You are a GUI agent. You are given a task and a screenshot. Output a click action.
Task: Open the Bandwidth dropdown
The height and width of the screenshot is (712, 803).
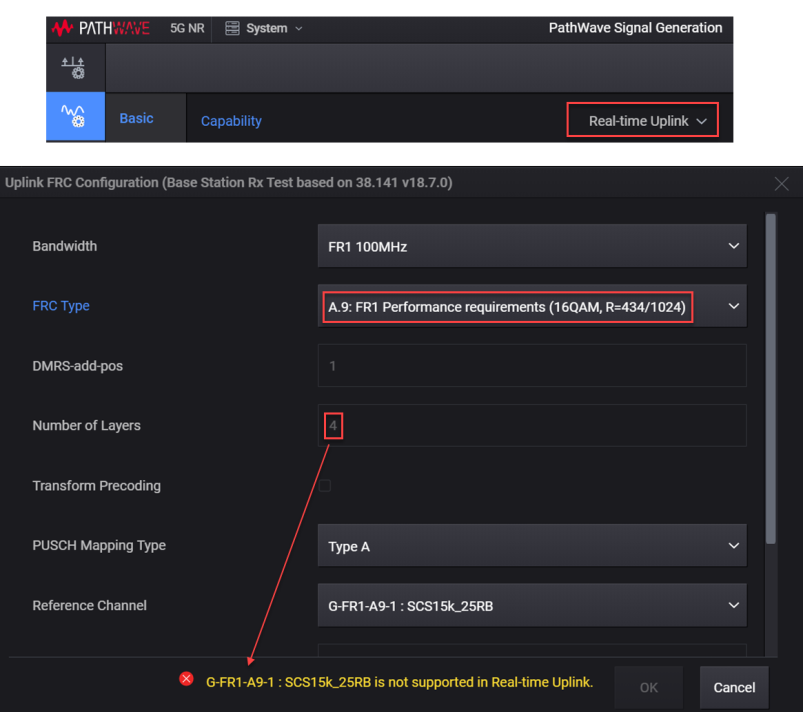(x=531, y=246)
